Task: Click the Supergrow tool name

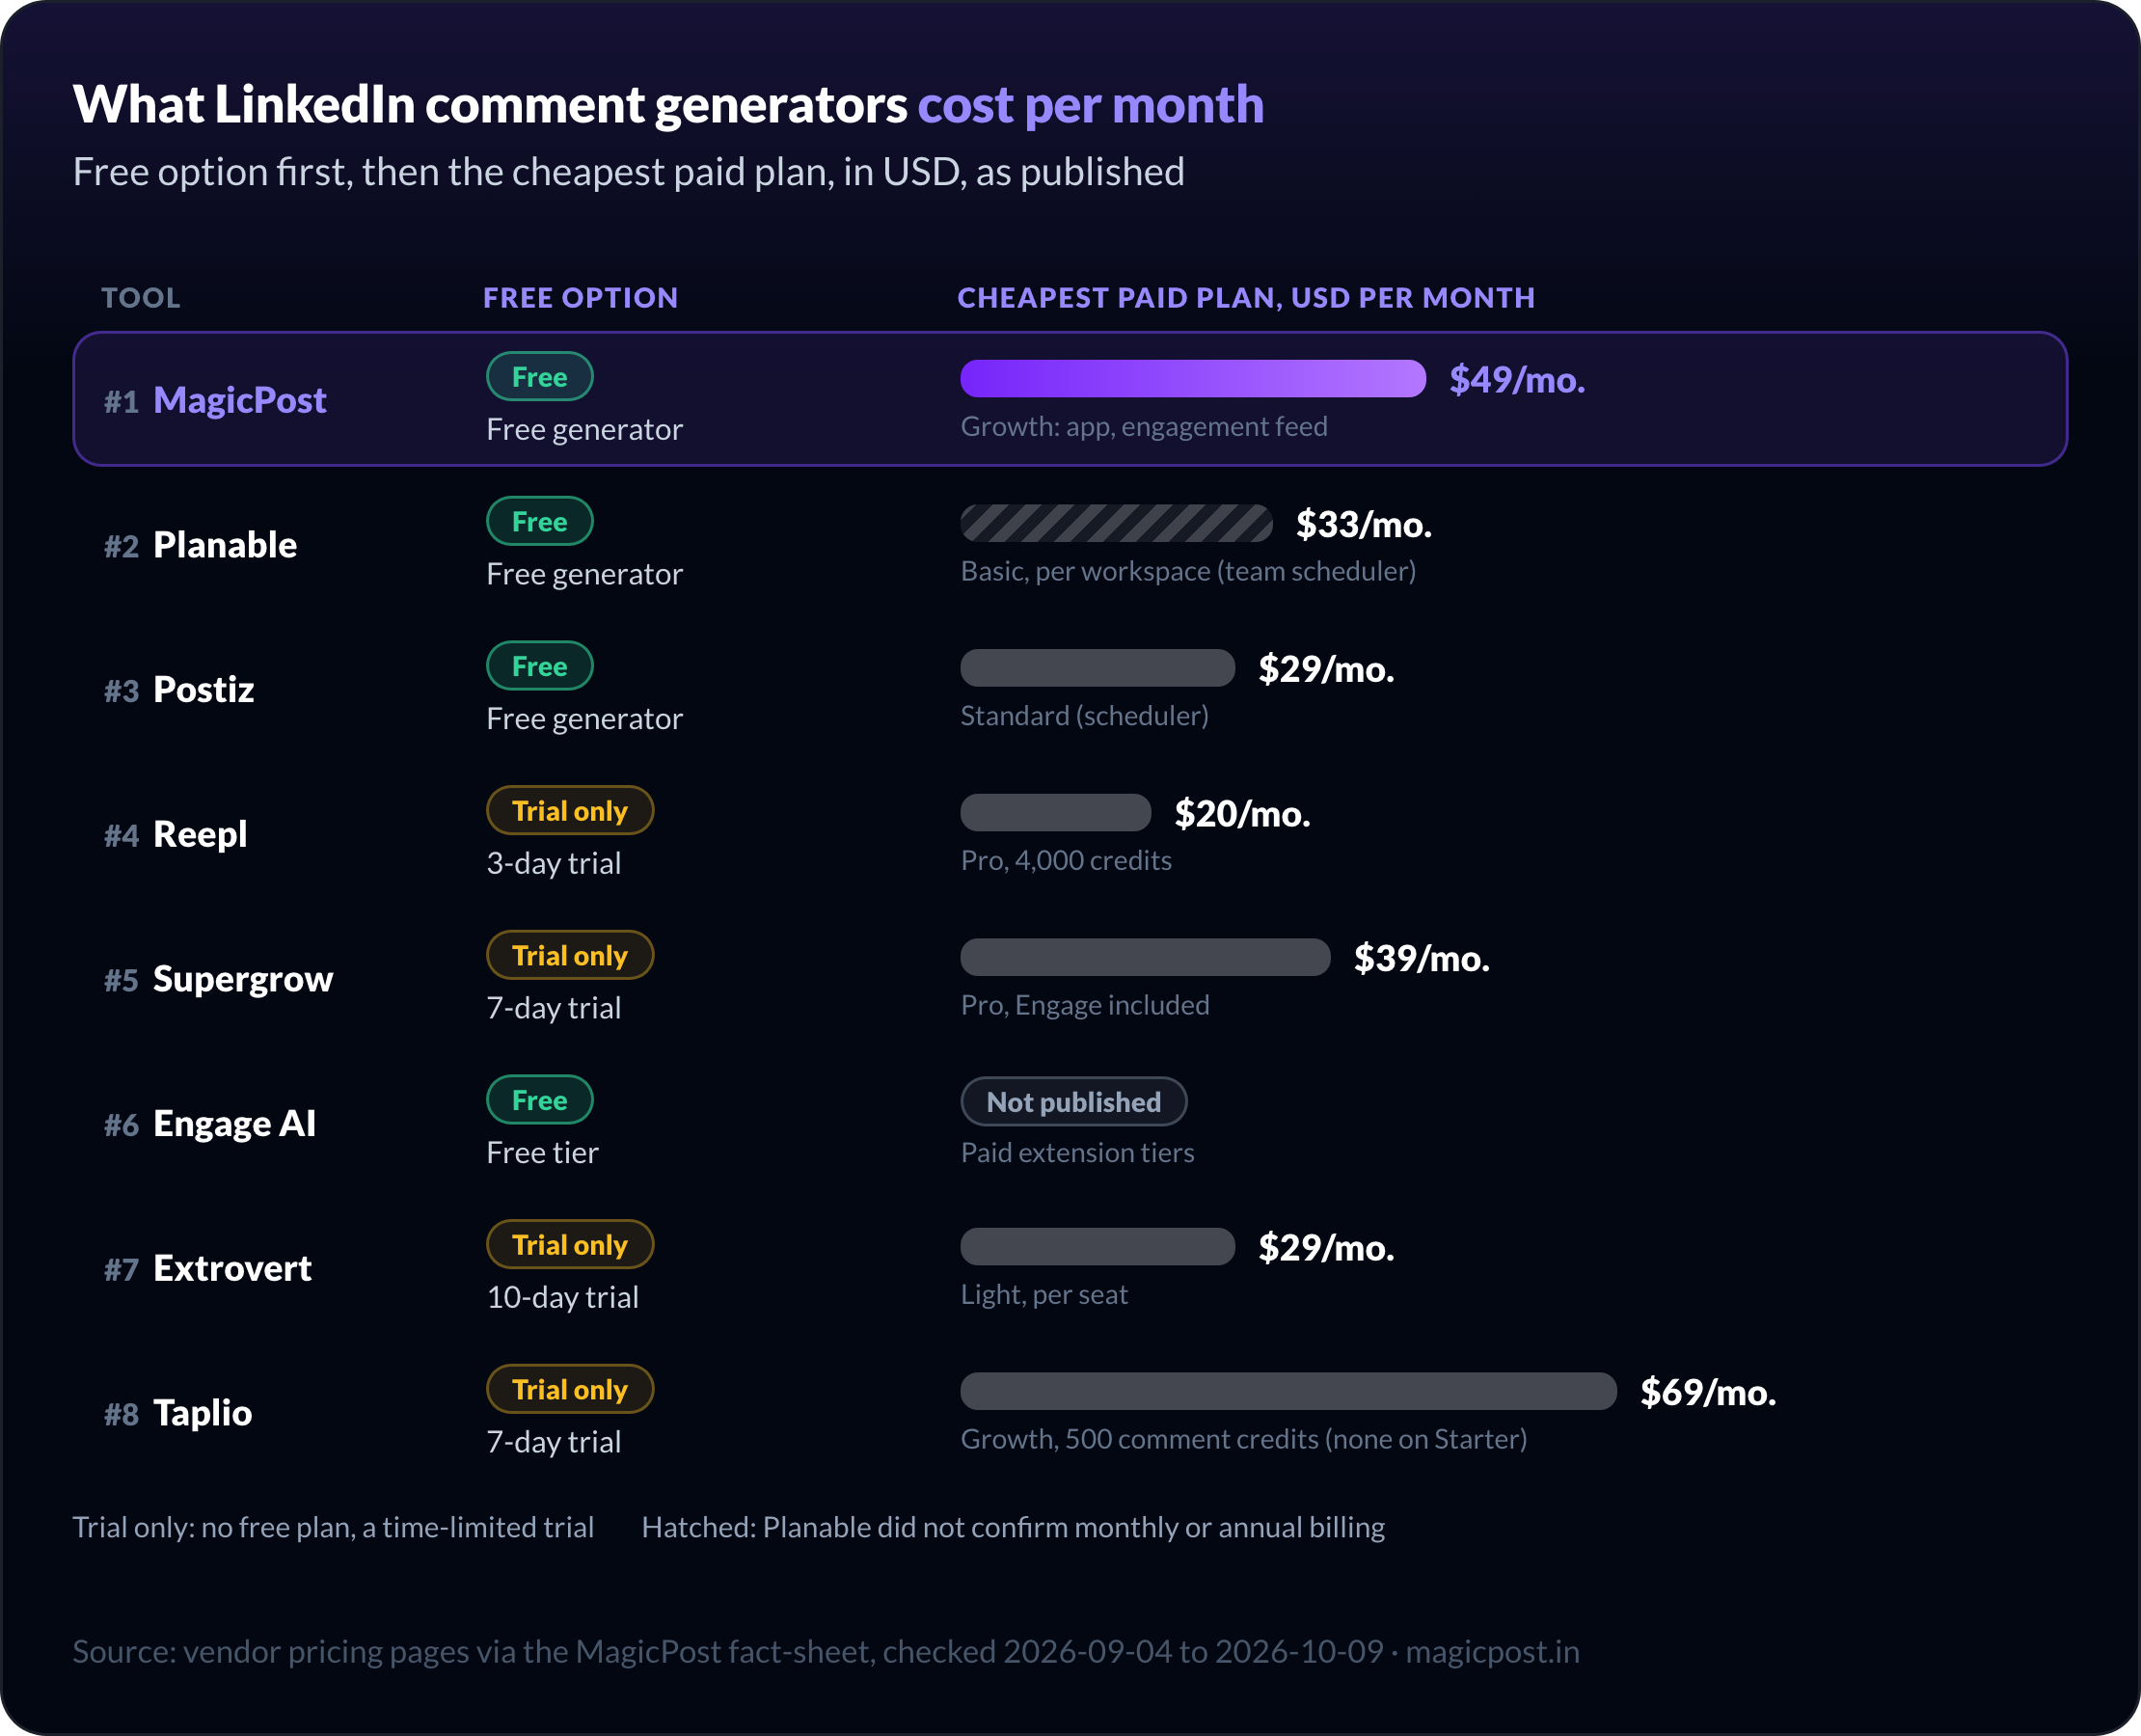Action: tap(243, 979)
